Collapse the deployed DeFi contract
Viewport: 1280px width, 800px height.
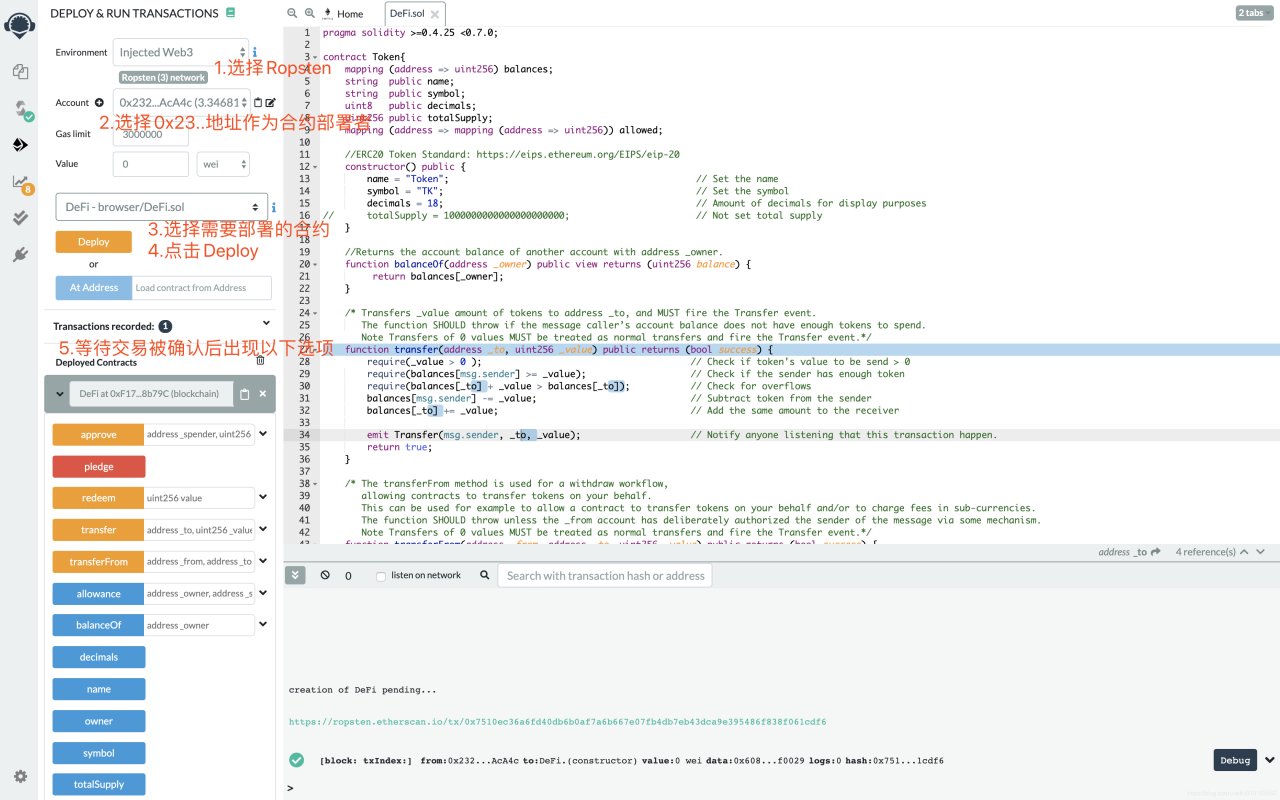59,394
